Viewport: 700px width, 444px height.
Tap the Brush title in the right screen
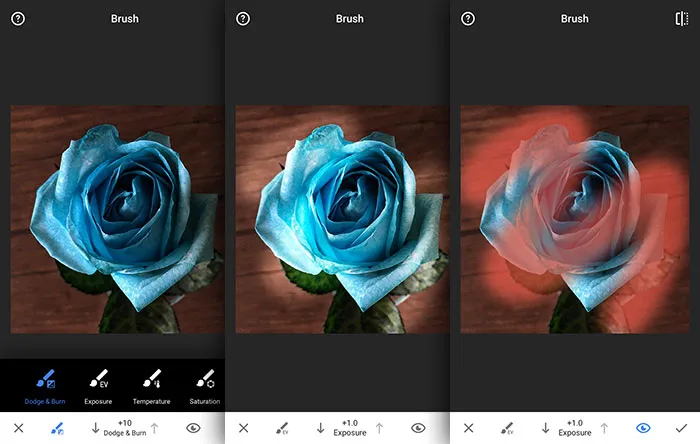click(575, 19)
